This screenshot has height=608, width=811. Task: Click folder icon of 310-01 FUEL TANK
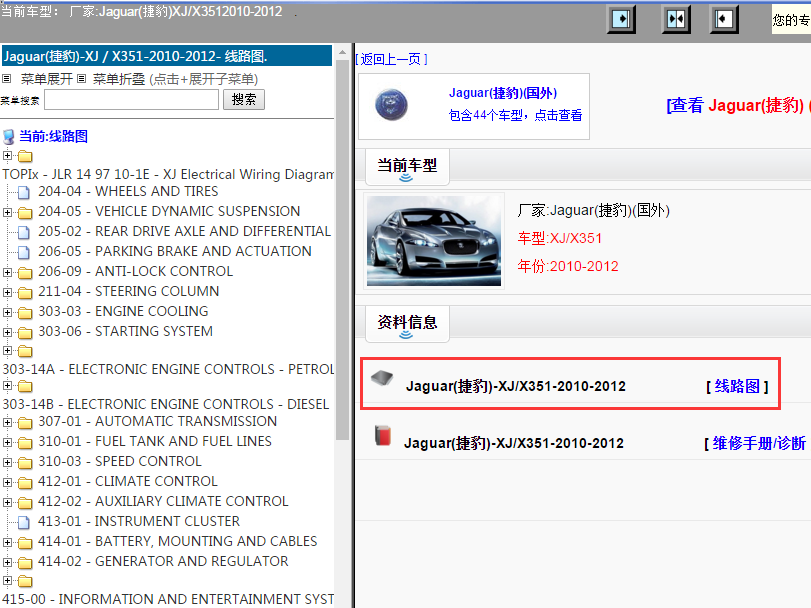coord(25,443)
